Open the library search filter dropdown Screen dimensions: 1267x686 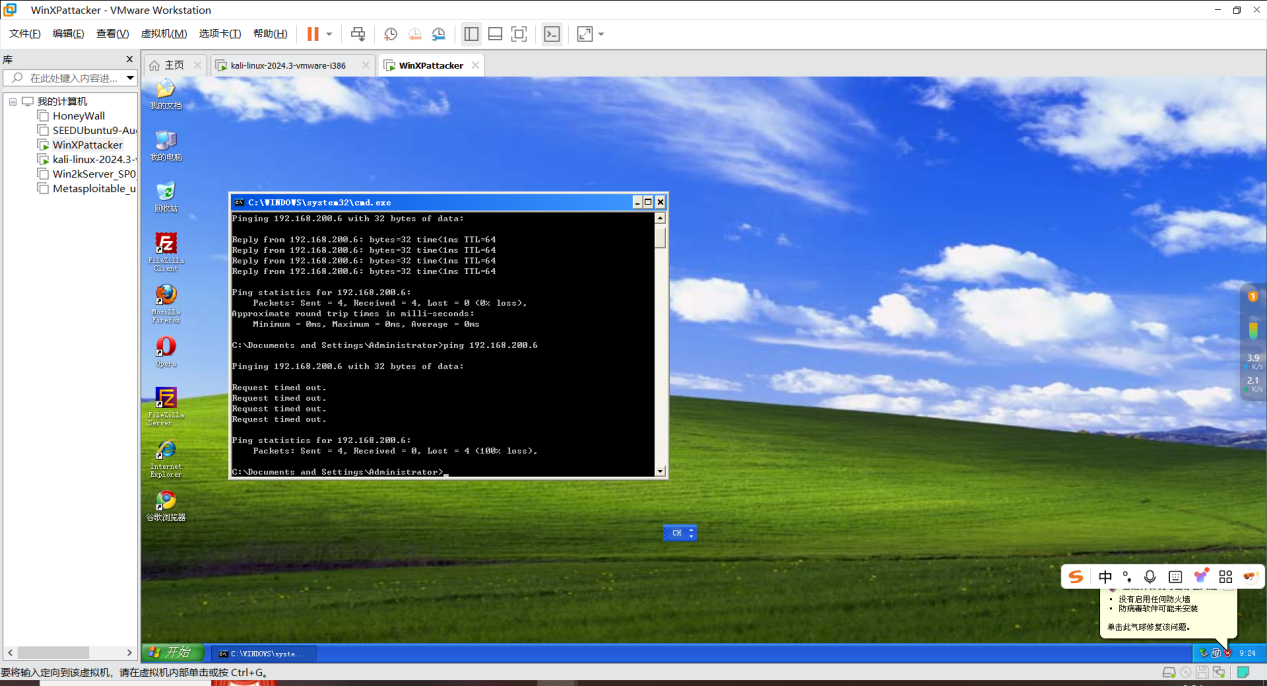[130, 78]
